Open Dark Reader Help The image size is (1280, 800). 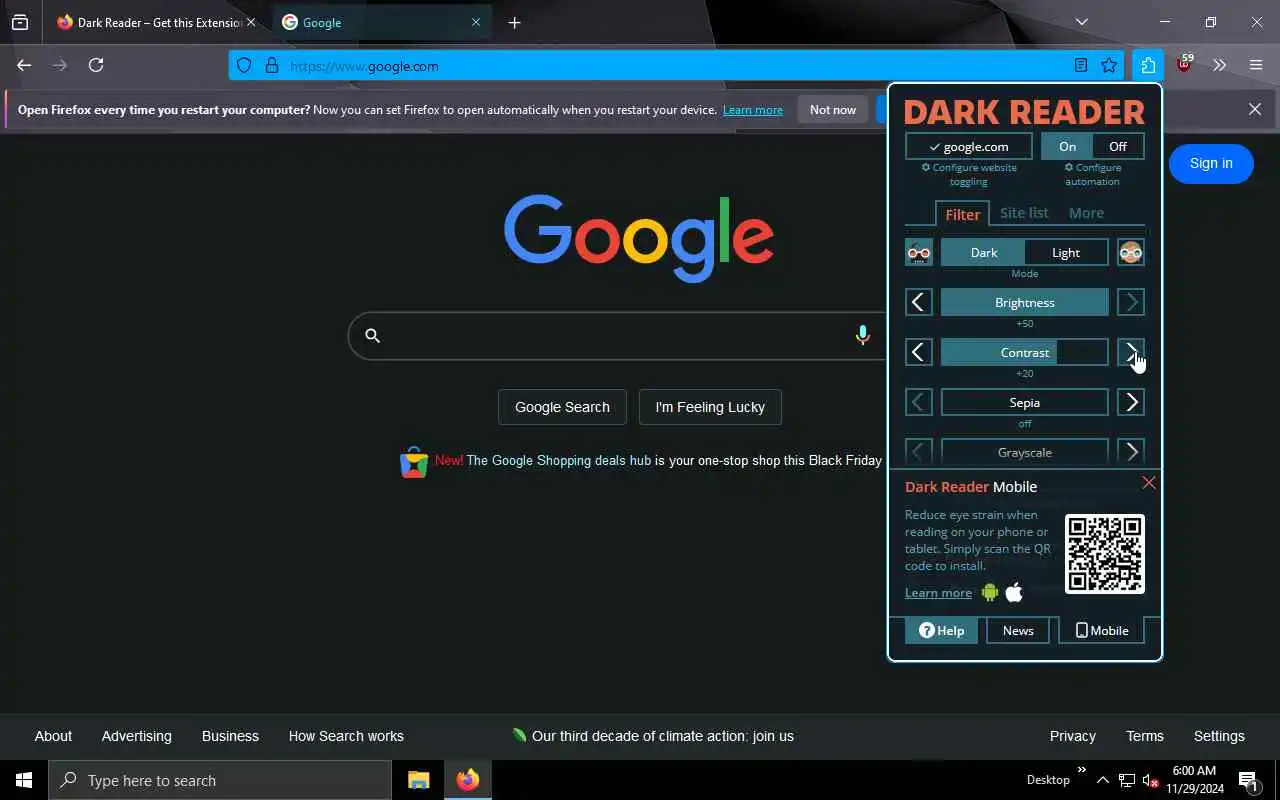(941, 630)
